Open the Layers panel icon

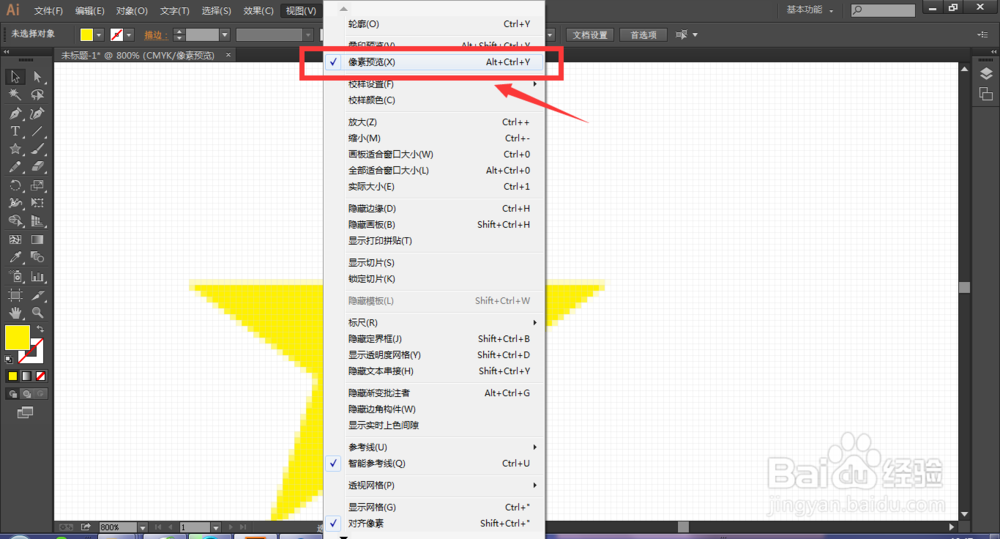(986, 74)
